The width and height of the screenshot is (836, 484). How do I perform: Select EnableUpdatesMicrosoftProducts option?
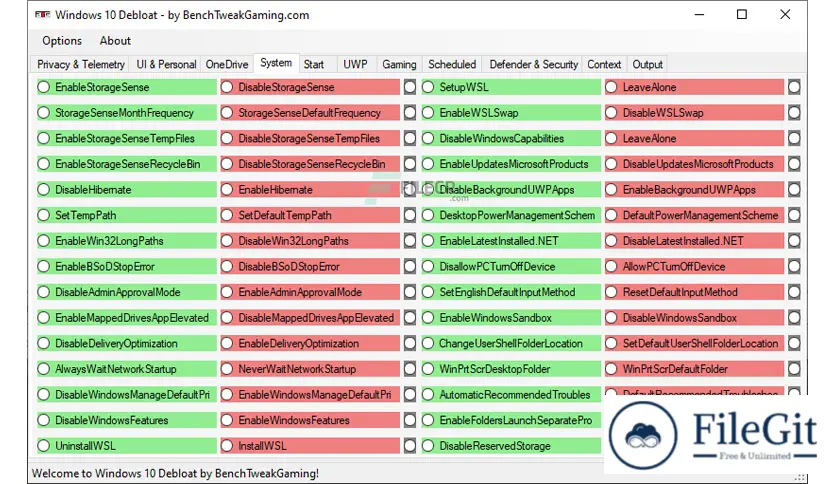pos(511,164)
